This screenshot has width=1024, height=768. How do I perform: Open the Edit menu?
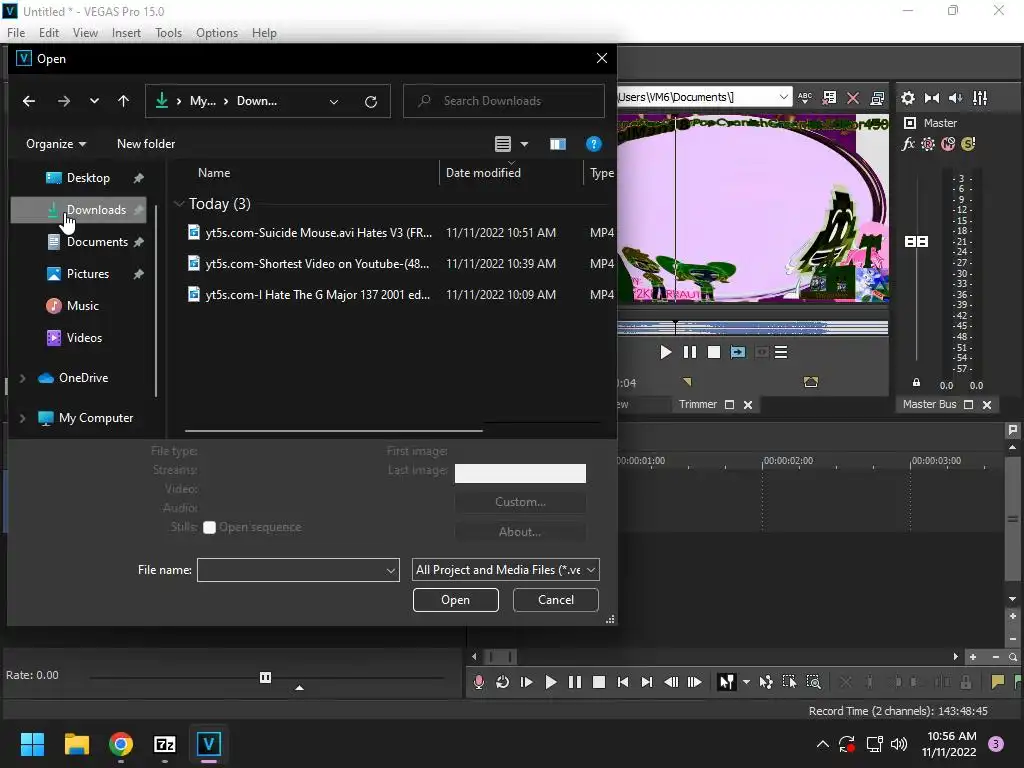tap(49, 33)
